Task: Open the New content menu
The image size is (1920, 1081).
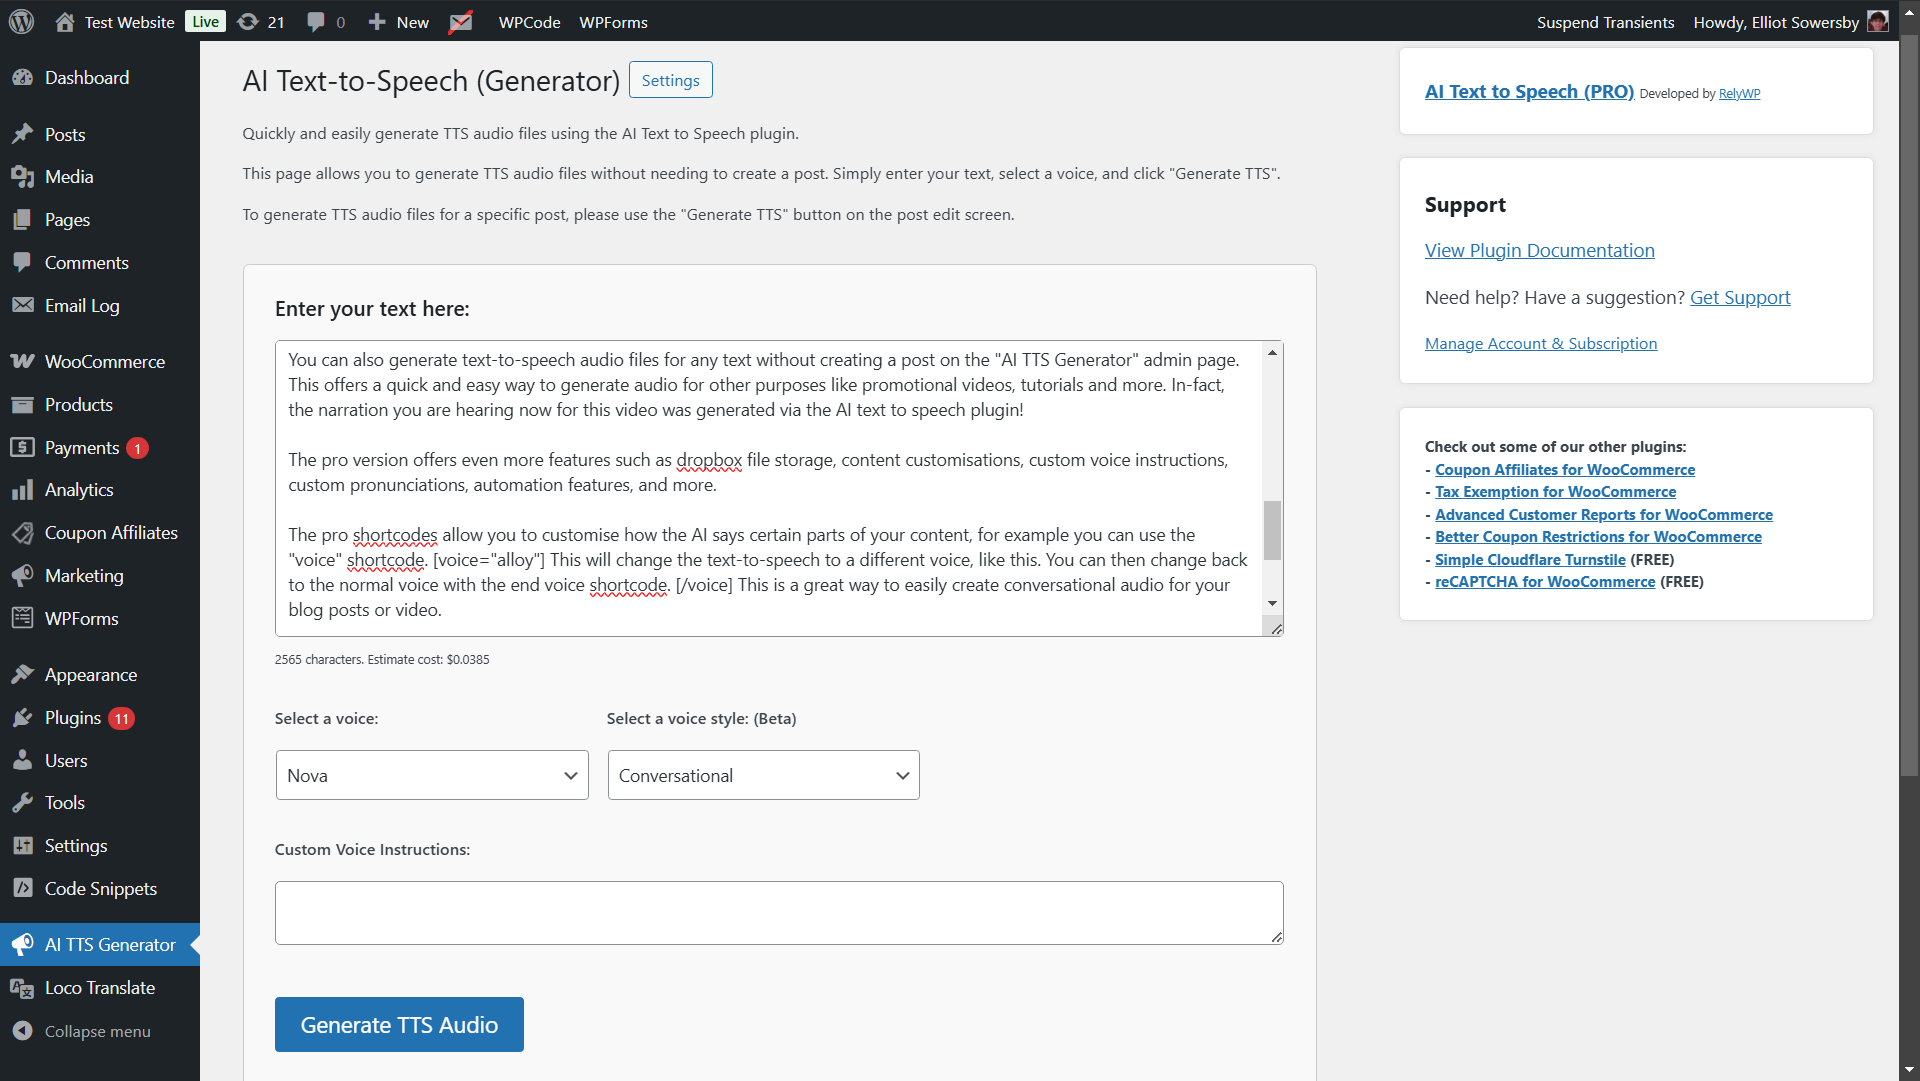Action: coord(397,21)
